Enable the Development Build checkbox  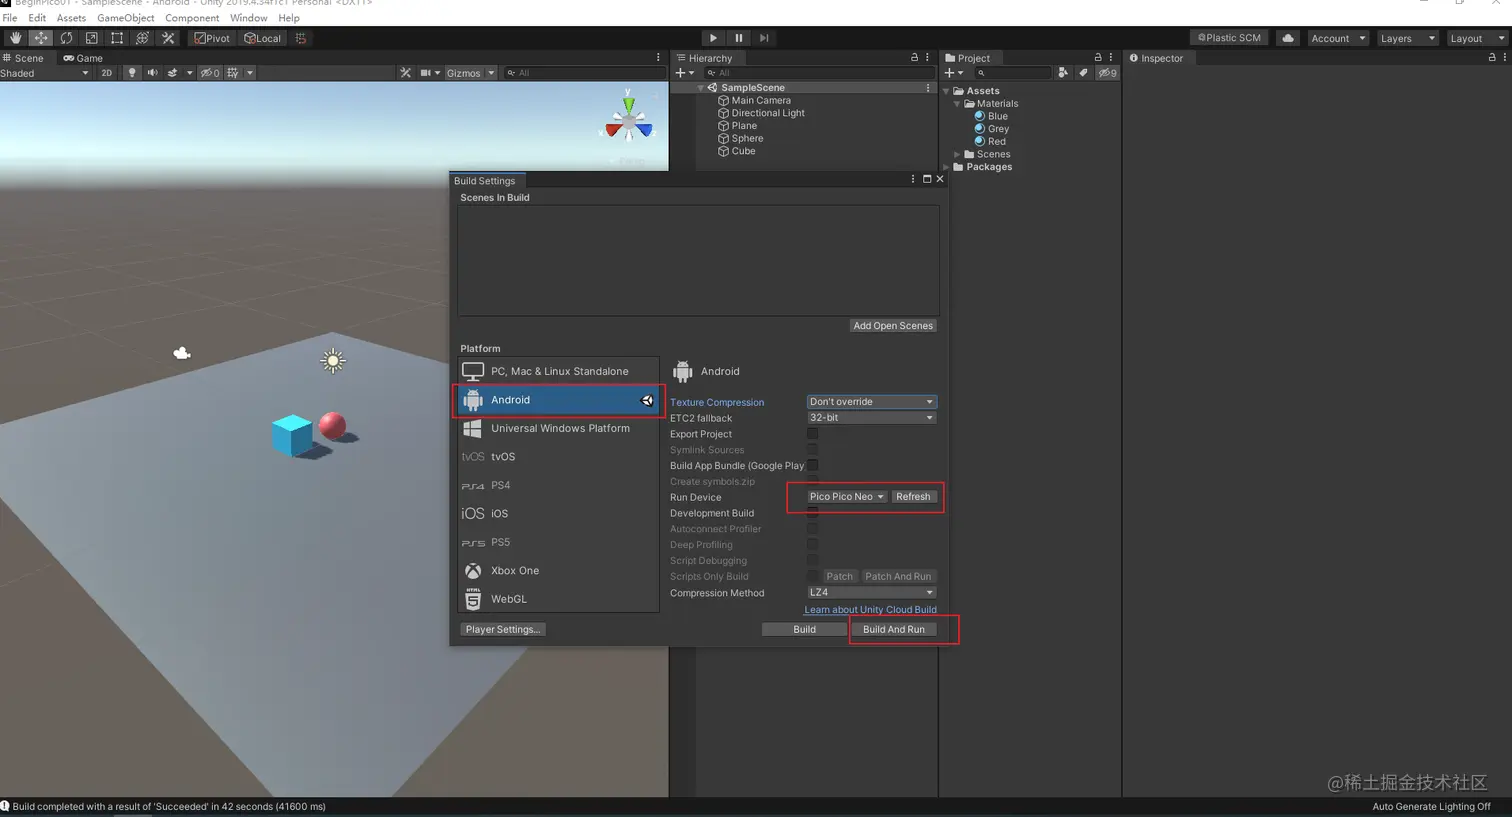click(812, 513)
